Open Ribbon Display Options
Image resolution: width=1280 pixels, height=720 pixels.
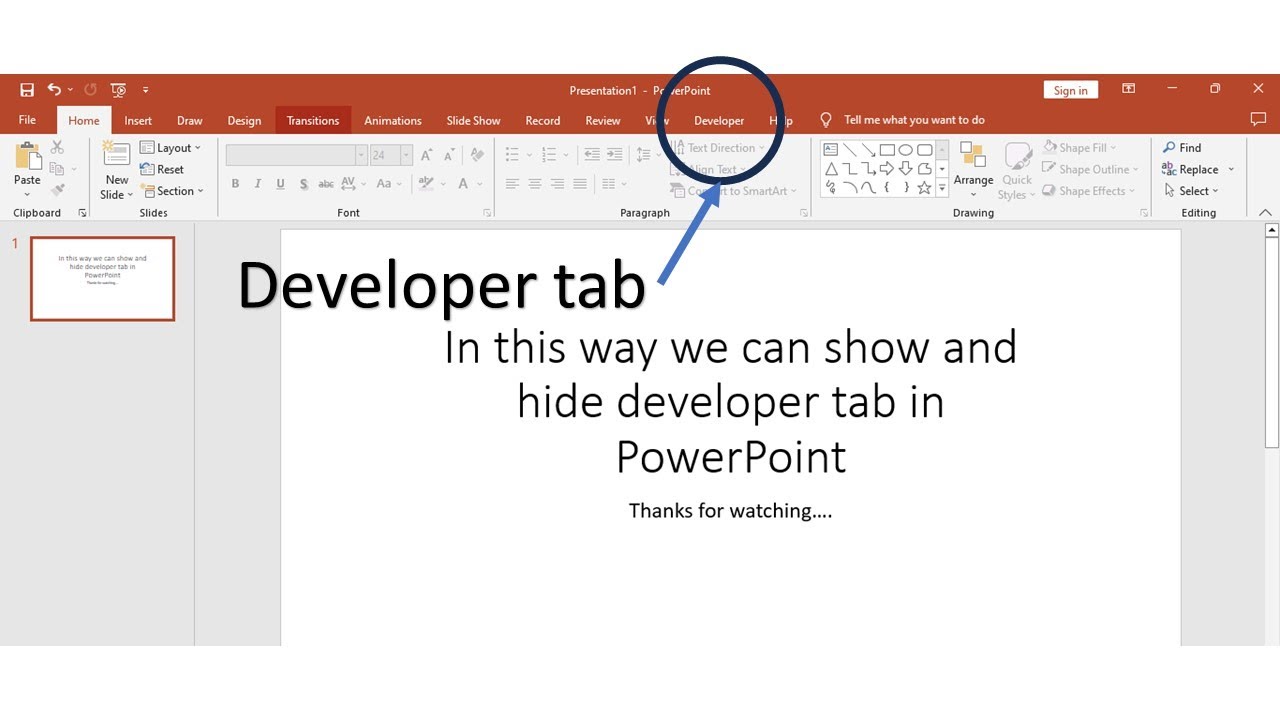point(1129,89)
